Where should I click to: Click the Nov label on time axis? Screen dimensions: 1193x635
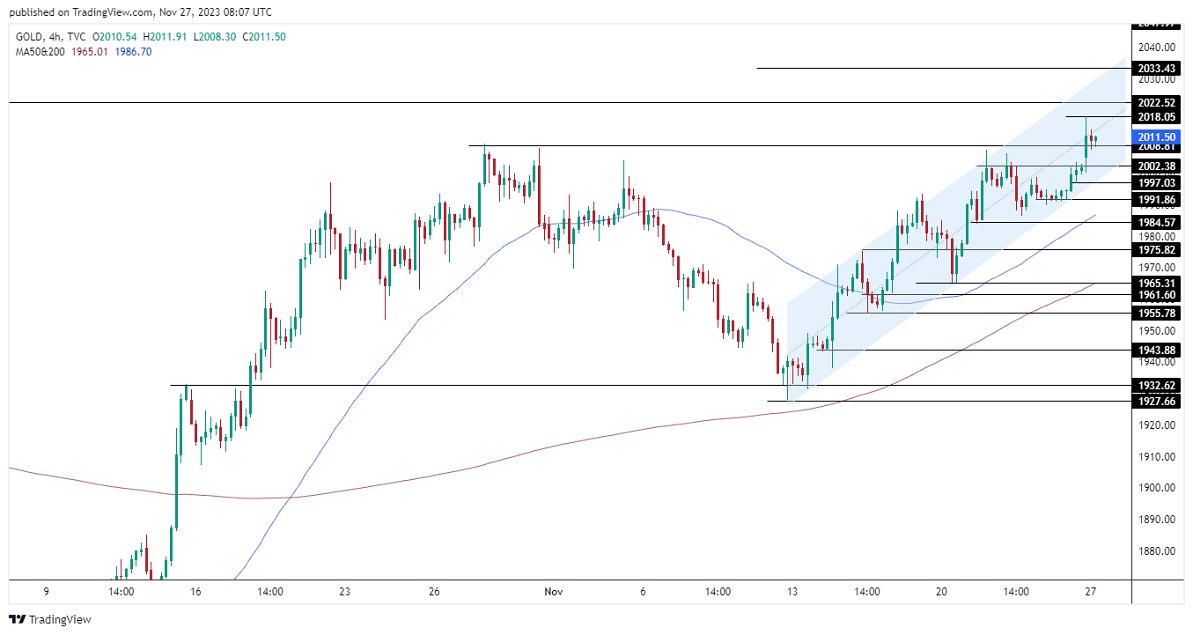553,592
